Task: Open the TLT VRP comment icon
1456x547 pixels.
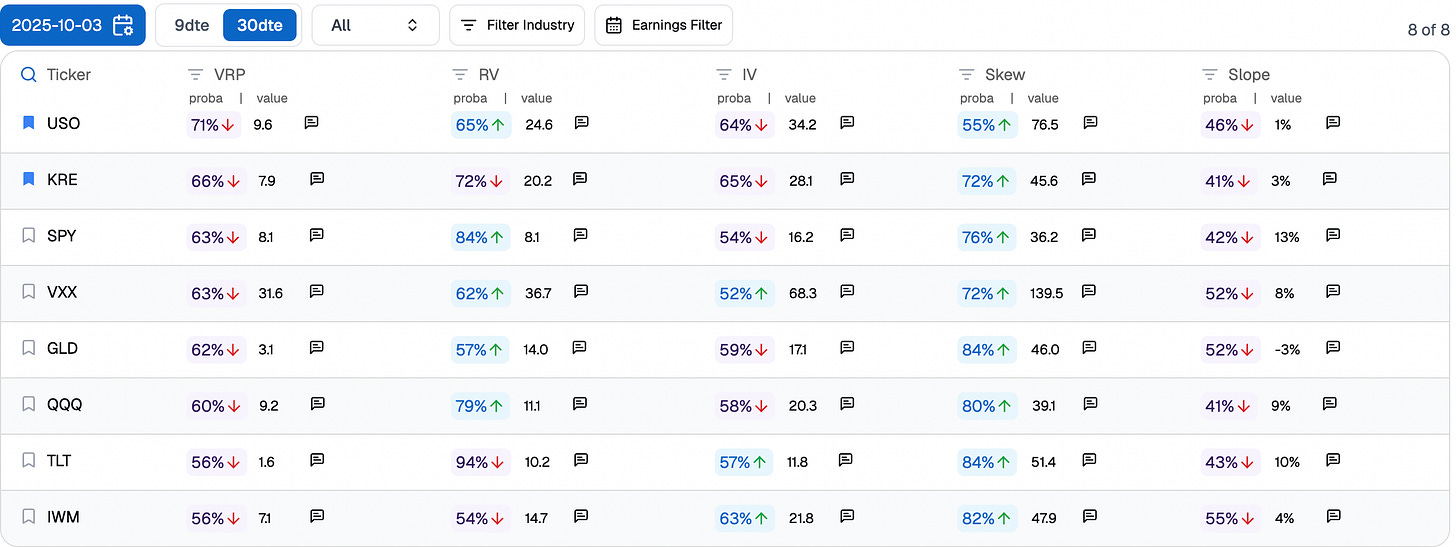Action: (317, 460)
